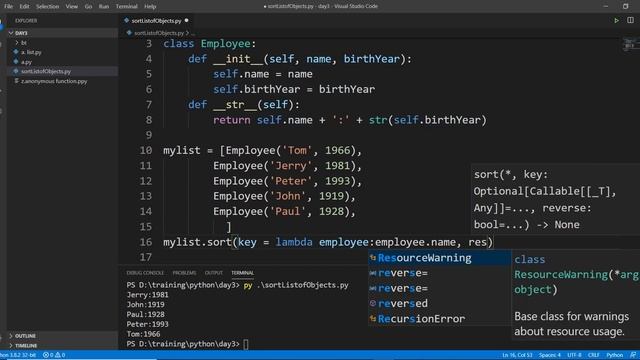This screenshot has height=360, width=640.
Task: Click the string 'Tom' on line 10
Action: (297, 151)
